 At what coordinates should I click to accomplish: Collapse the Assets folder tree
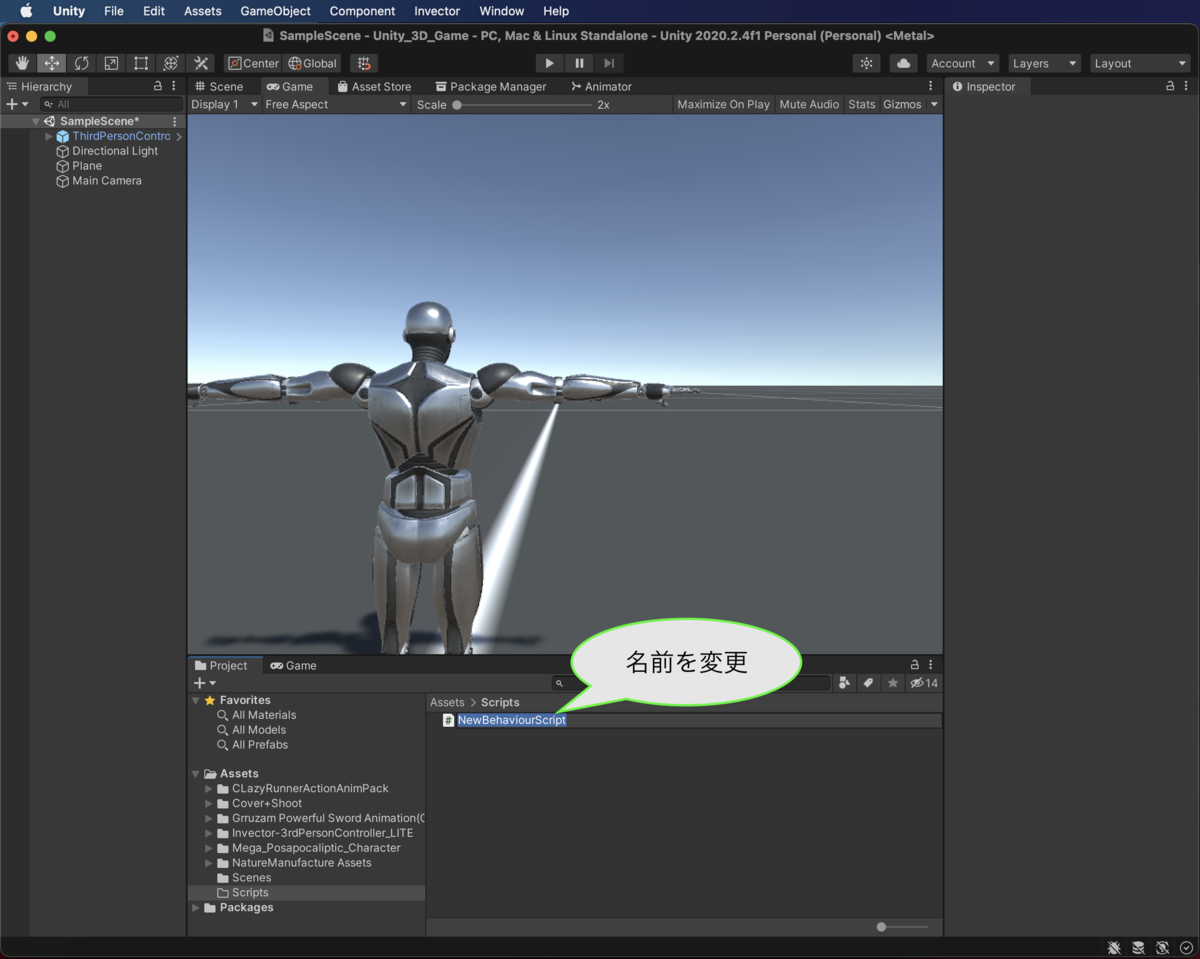point(195,773)
